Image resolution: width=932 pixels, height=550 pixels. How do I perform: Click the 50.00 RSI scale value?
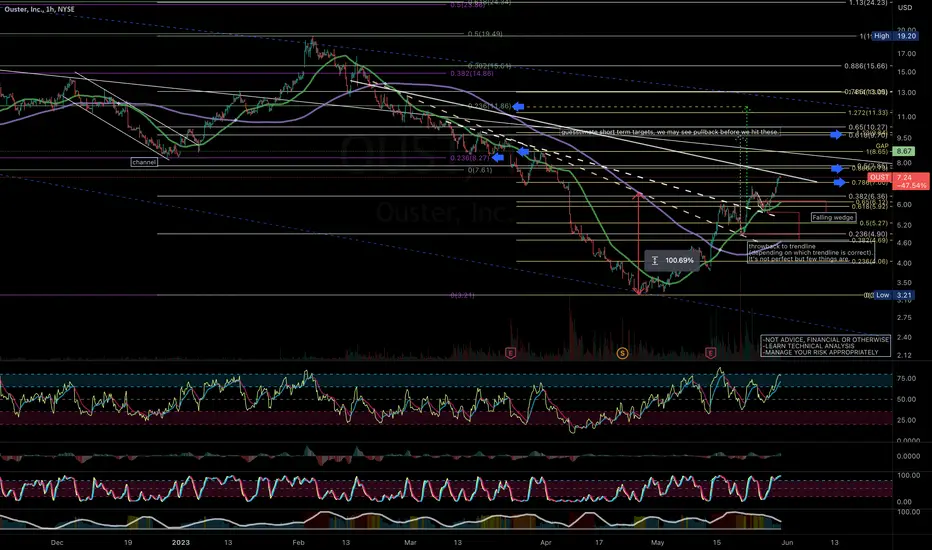click(x=906, y=400)
